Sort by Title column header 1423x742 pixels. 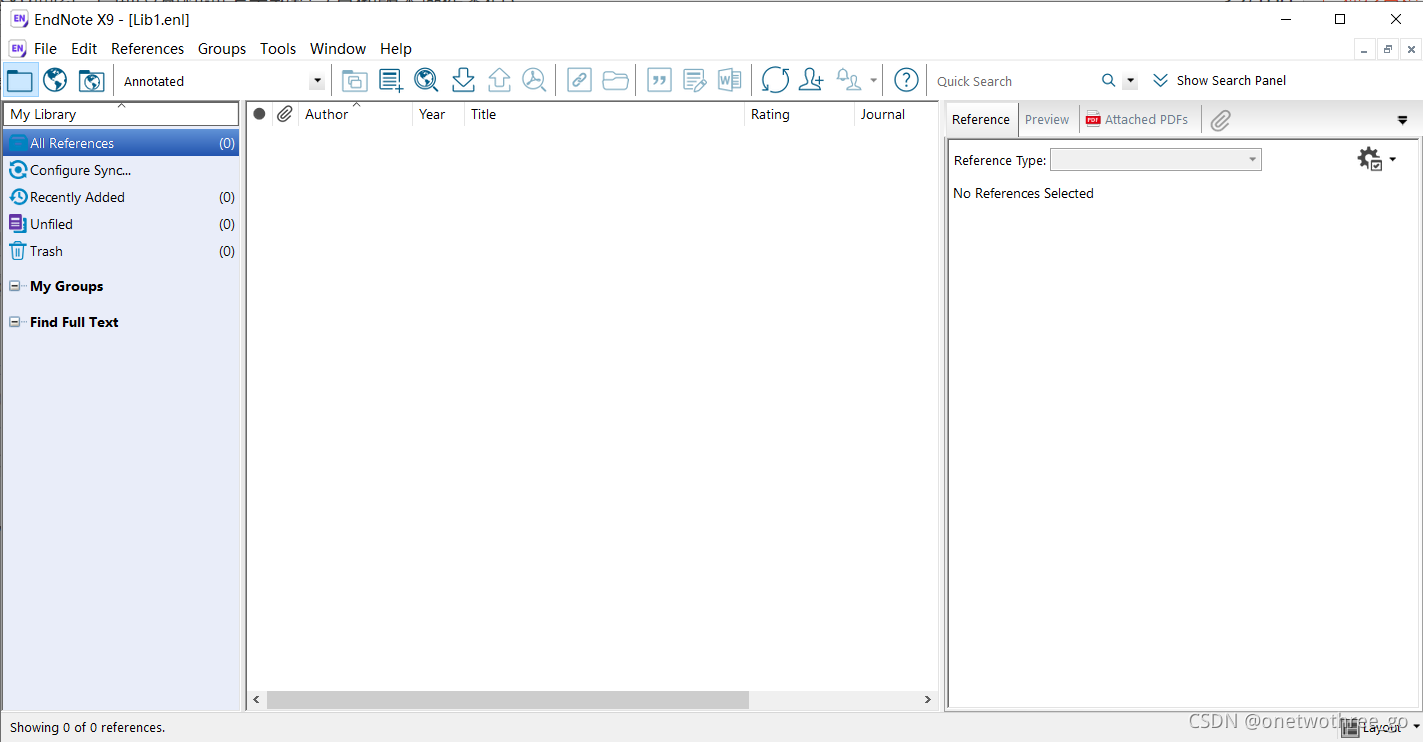coord(604,114)
